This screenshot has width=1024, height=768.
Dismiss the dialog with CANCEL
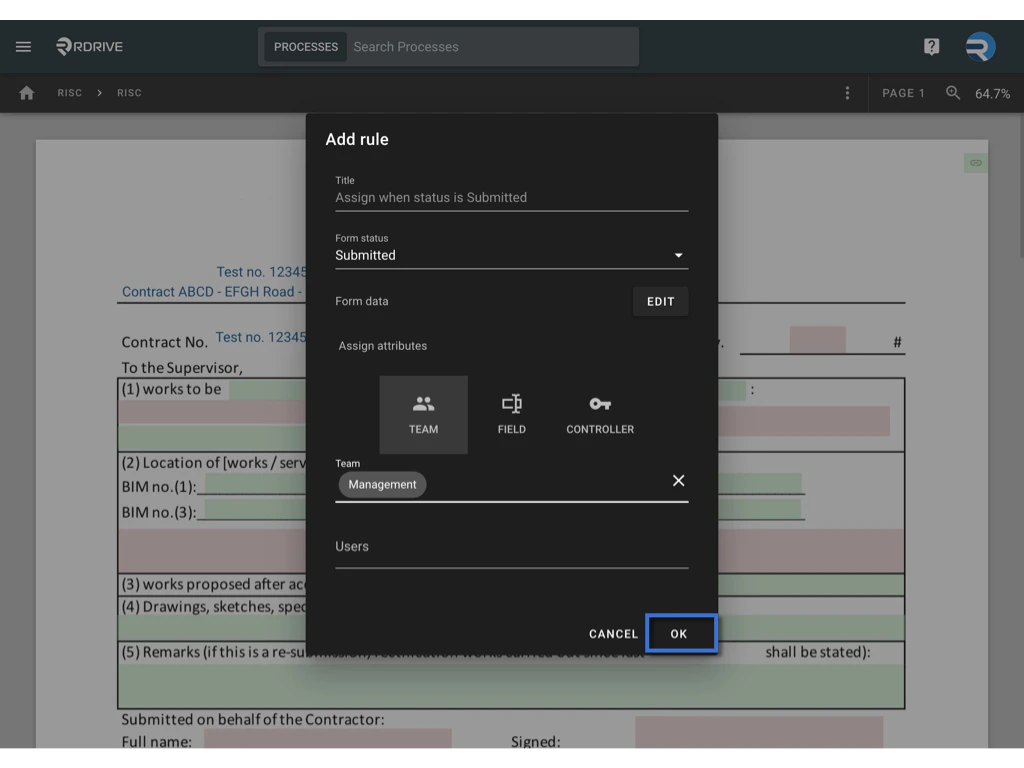click(x=613, y=633)
